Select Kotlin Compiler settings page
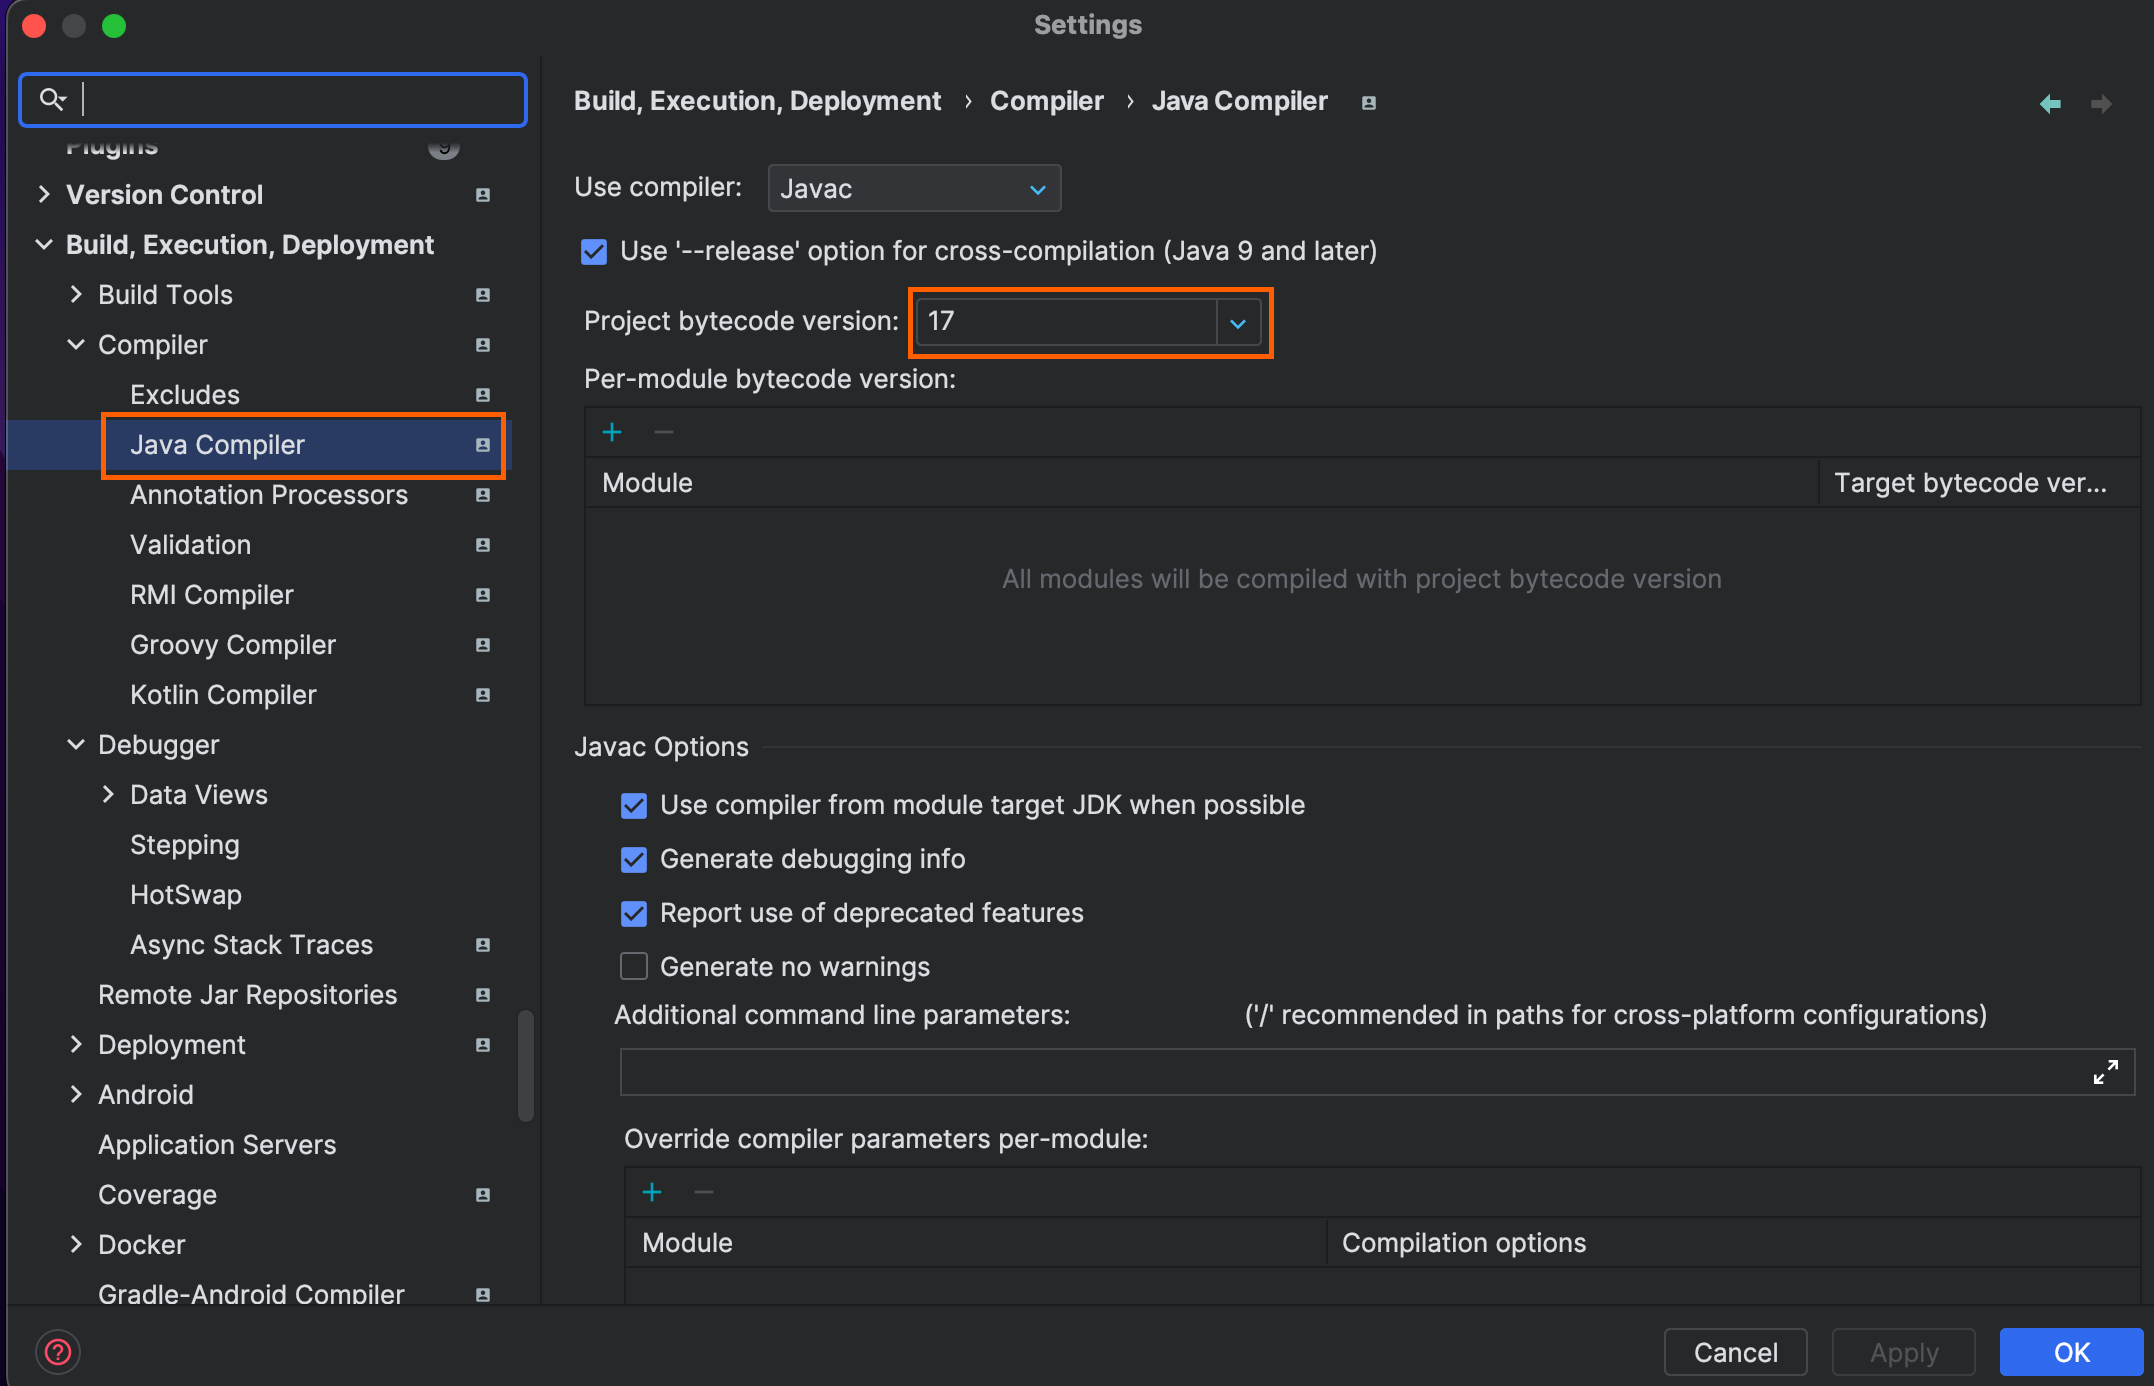Screen dimensions: 2154x1386 tap(223, 695)
